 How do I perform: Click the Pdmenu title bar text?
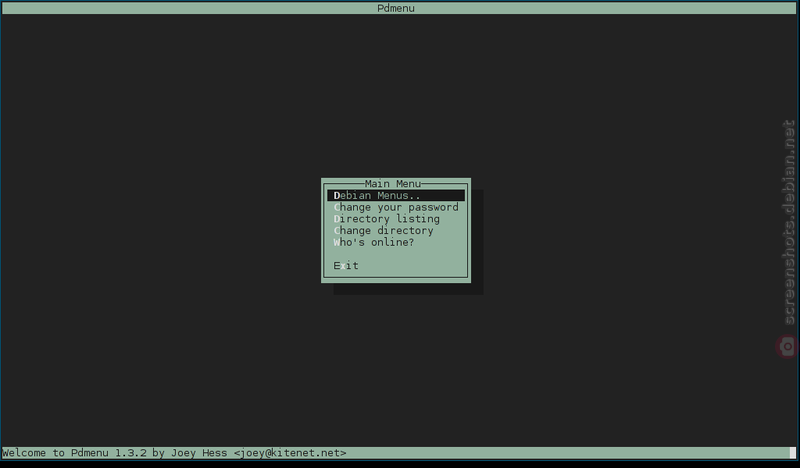tap(396, 8)
